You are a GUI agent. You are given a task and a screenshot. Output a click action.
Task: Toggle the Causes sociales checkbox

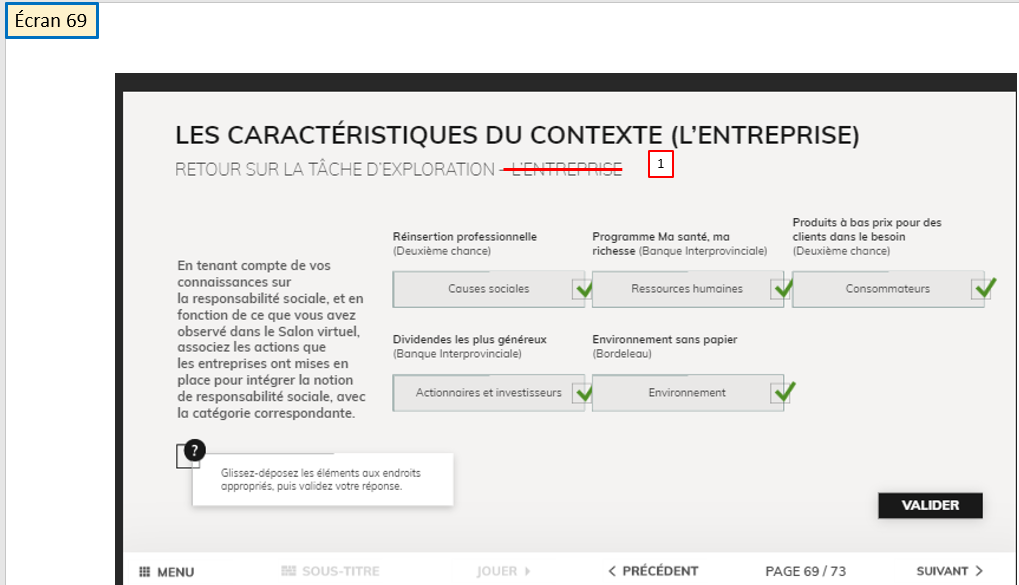582,289
